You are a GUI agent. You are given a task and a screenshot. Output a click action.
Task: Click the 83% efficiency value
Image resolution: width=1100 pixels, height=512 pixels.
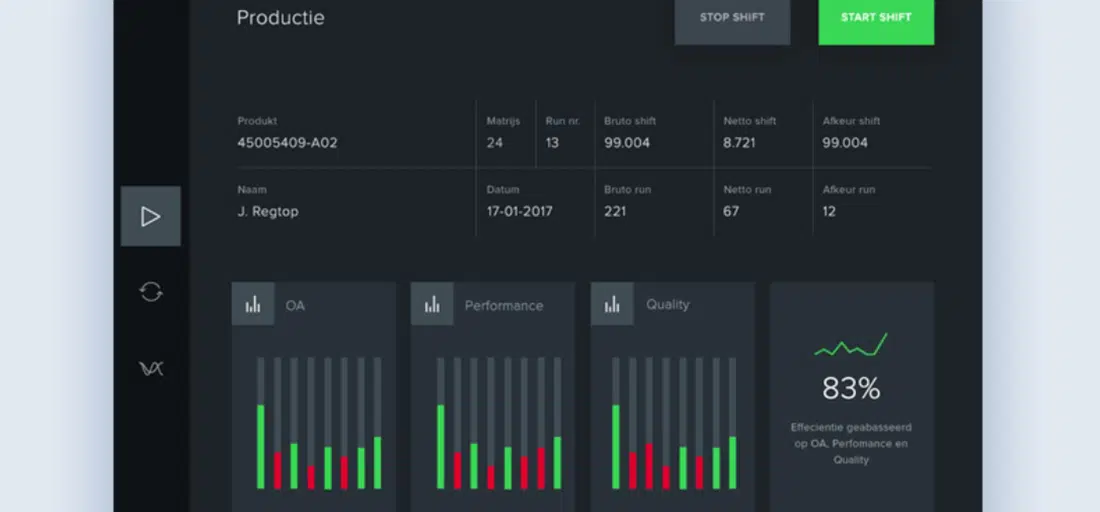[851, 388]
